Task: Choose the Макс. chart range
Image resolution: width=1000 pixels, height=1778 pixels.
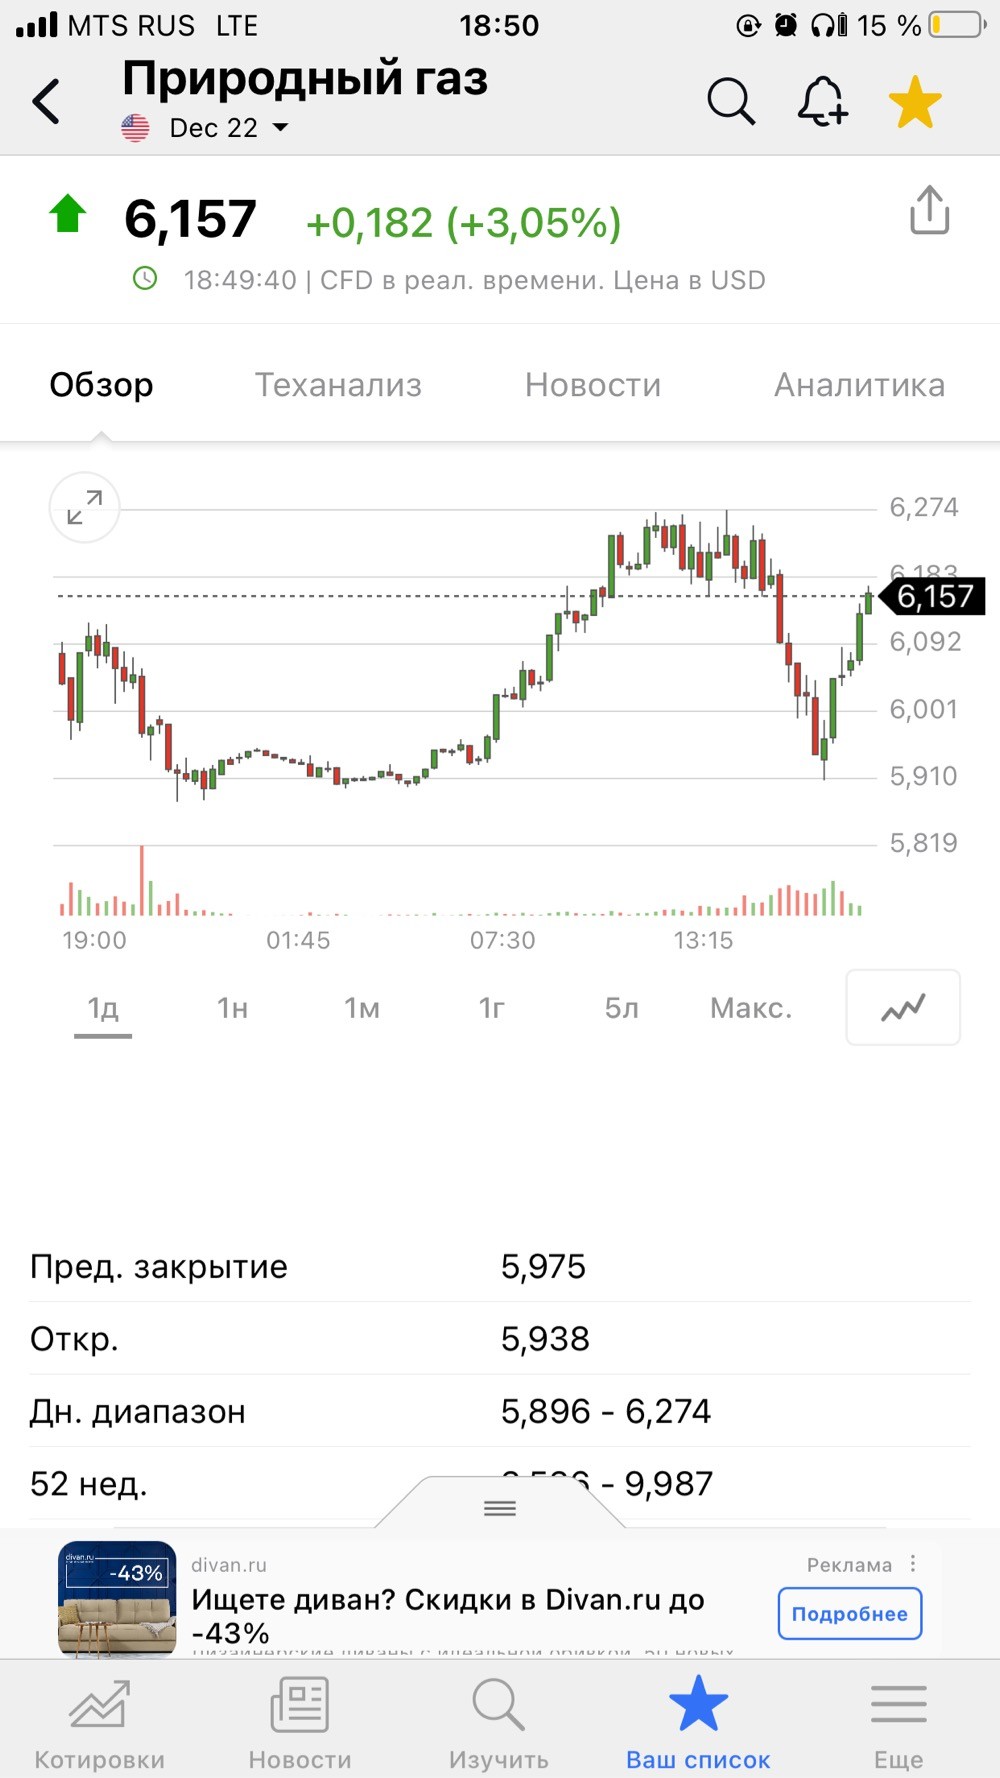Action: 751,1008
